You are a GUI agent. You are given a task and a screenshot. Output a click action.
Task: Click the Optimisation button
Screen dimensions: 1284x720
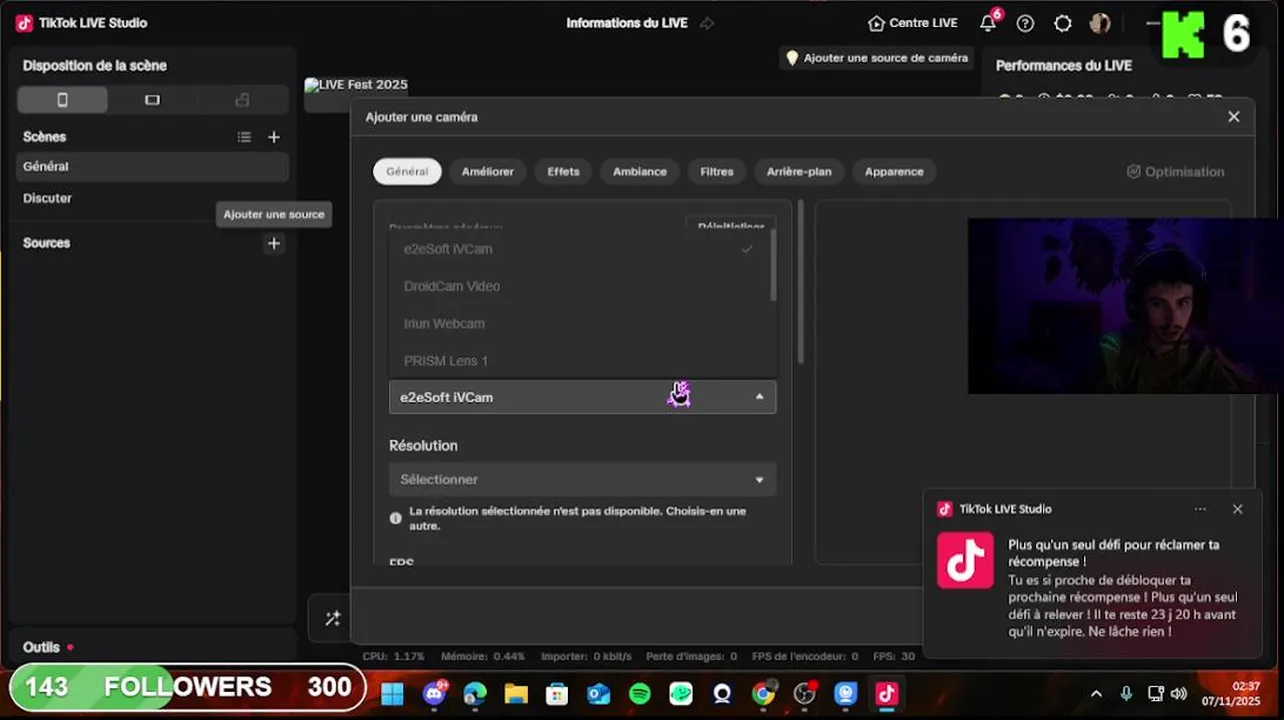(1175, 172)
